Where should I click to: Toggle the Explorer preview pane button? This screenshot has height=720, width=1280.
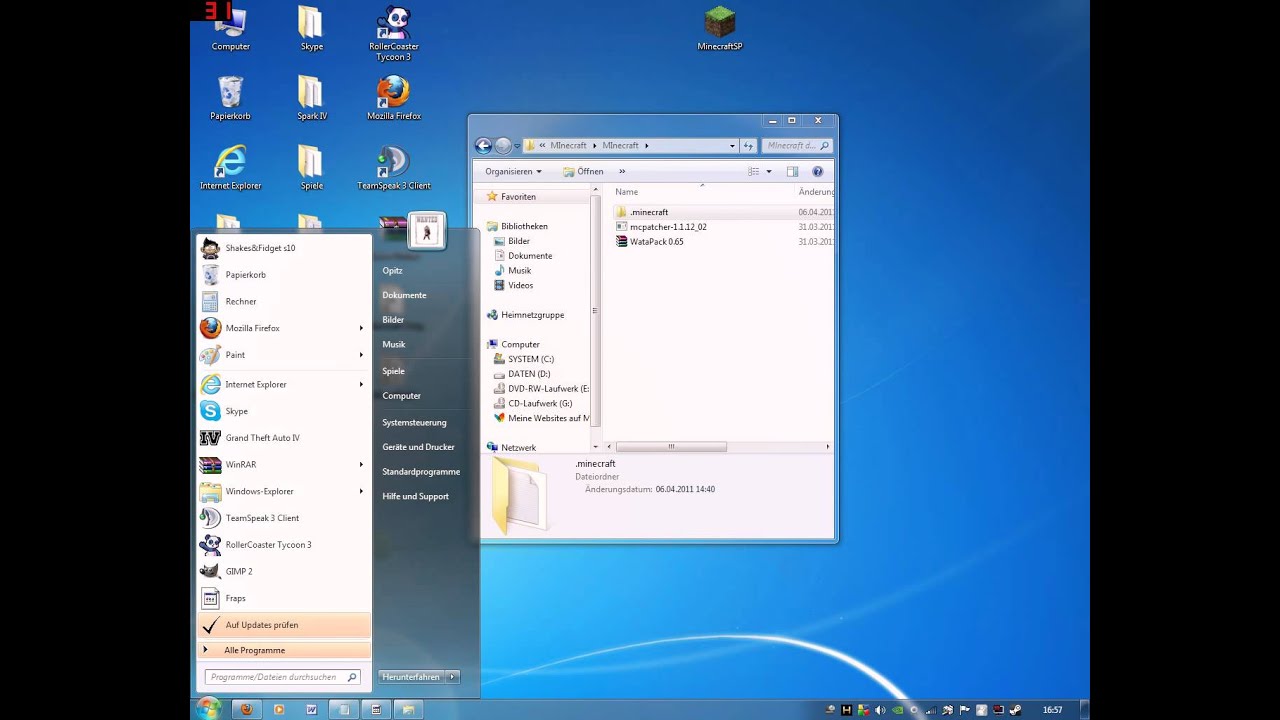[792, 172]
